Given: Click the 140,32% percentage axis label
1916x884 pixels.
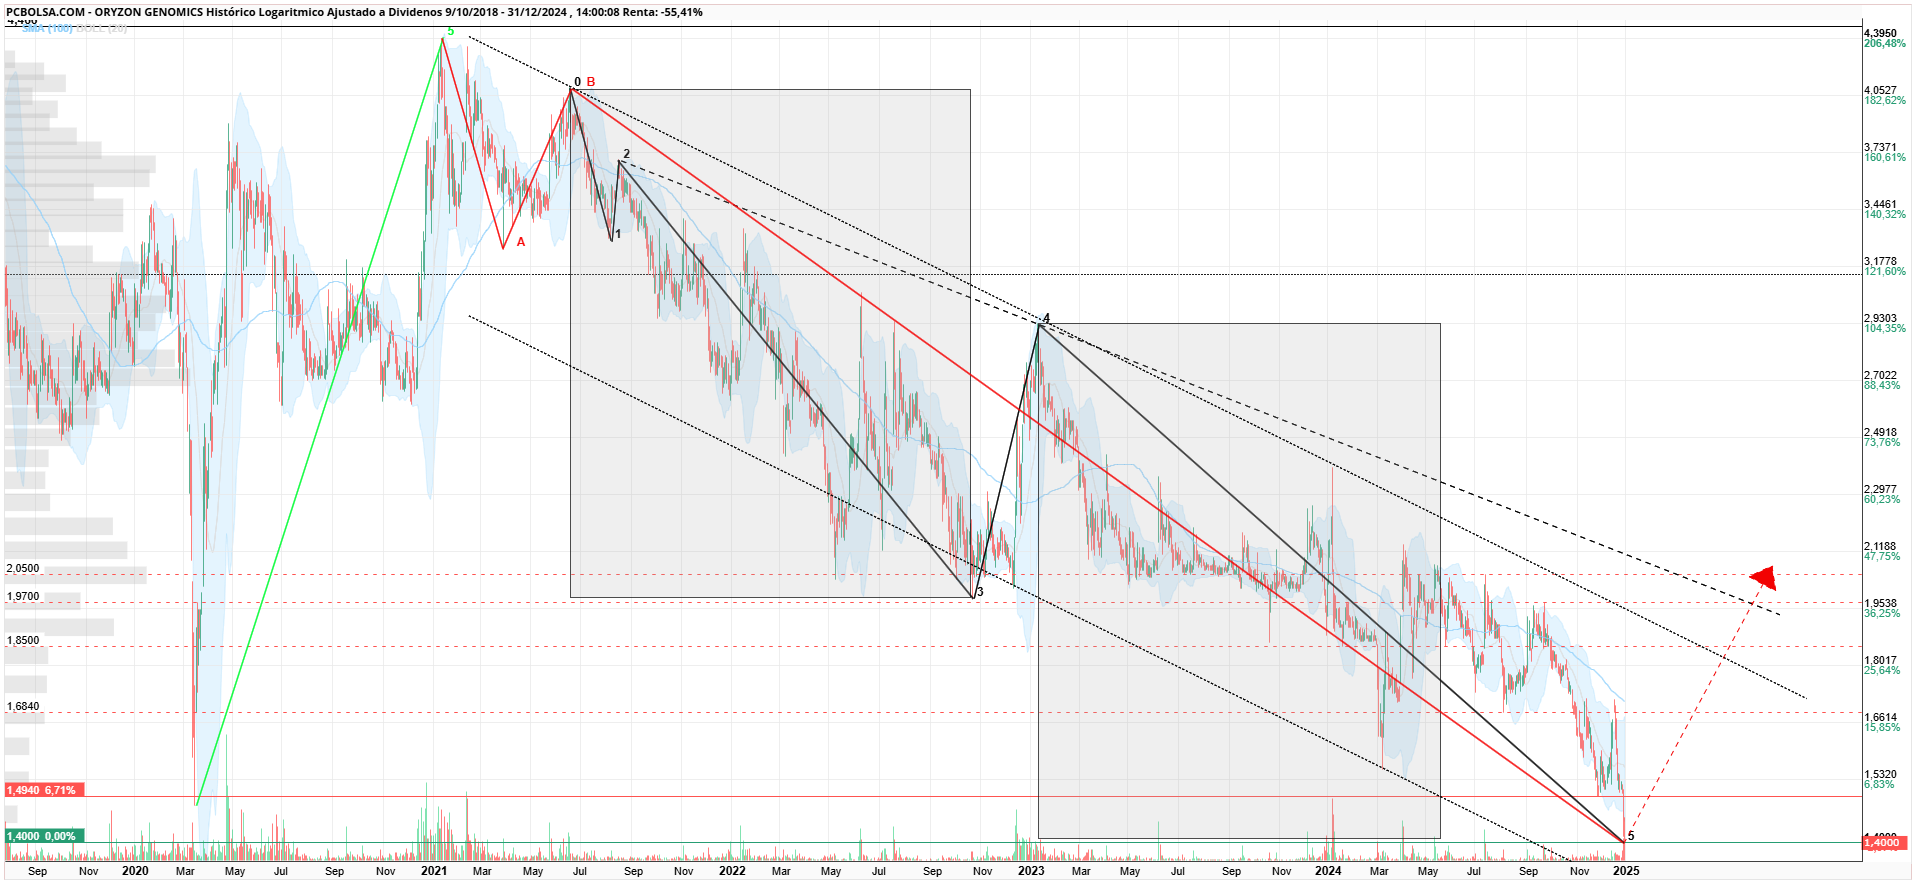Looking at the screenshot, I should pos(1884,214).
